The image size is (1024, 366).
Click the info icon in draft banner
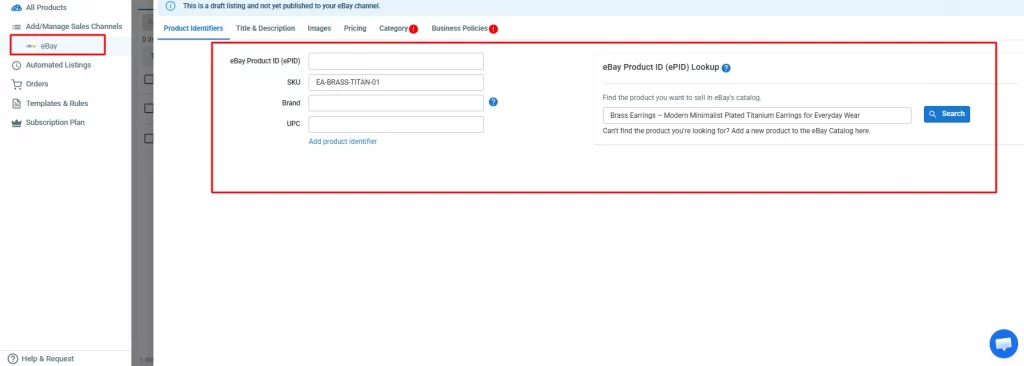[170, 6]
